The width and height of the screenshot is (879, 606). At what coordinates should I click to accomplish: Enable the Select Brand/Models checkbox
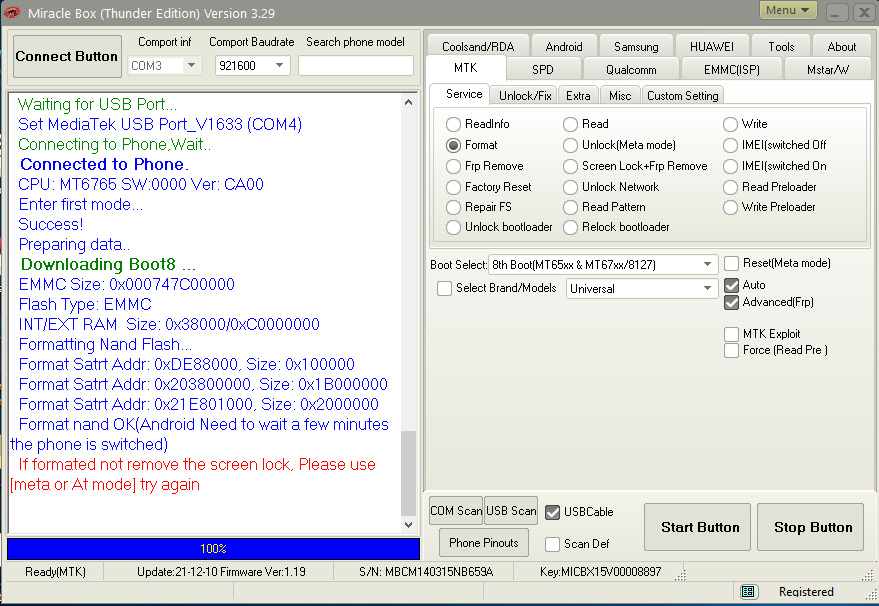(x=444, y=288)
